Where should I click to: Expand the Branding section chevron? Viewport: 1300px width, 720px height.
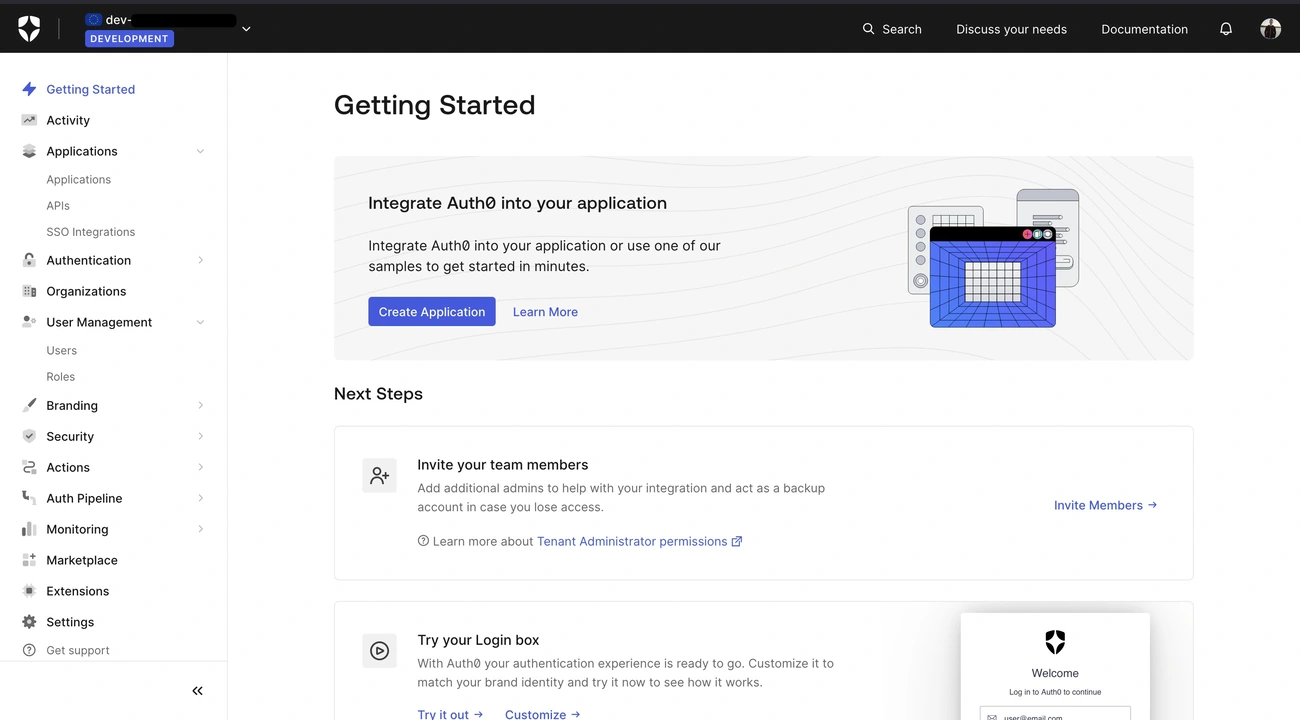pyautogui.click(x=200, y=405)
